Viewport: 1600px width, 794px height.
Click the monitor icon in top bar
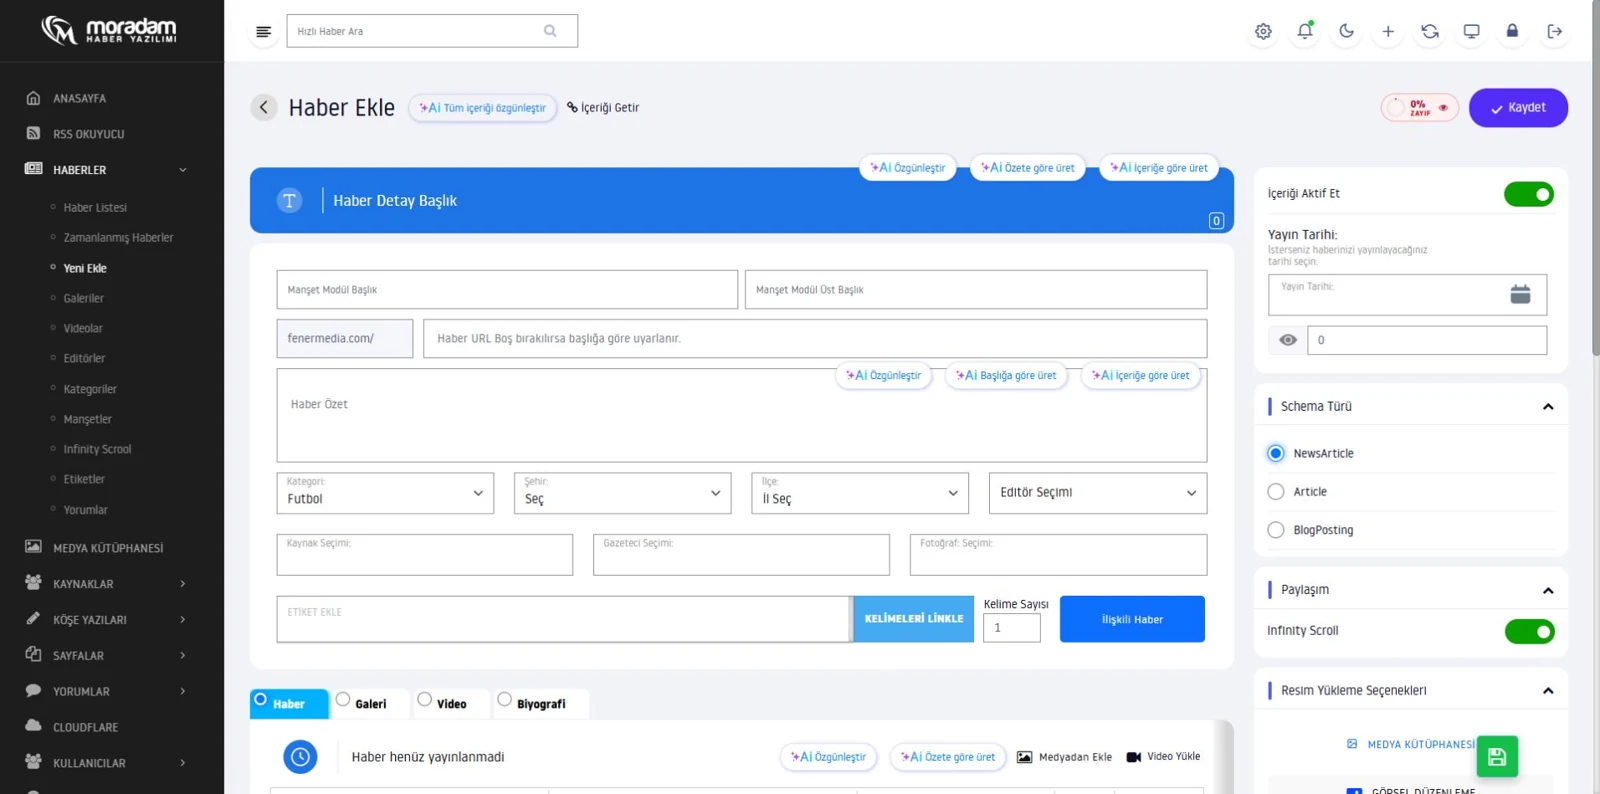tap(1471, 31)
